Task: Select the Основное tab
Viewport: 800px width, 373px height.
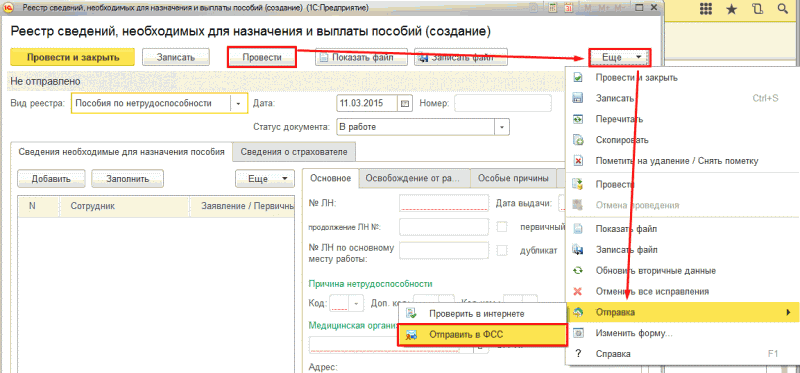Action: pyautogui.click(x=331, y=179)
